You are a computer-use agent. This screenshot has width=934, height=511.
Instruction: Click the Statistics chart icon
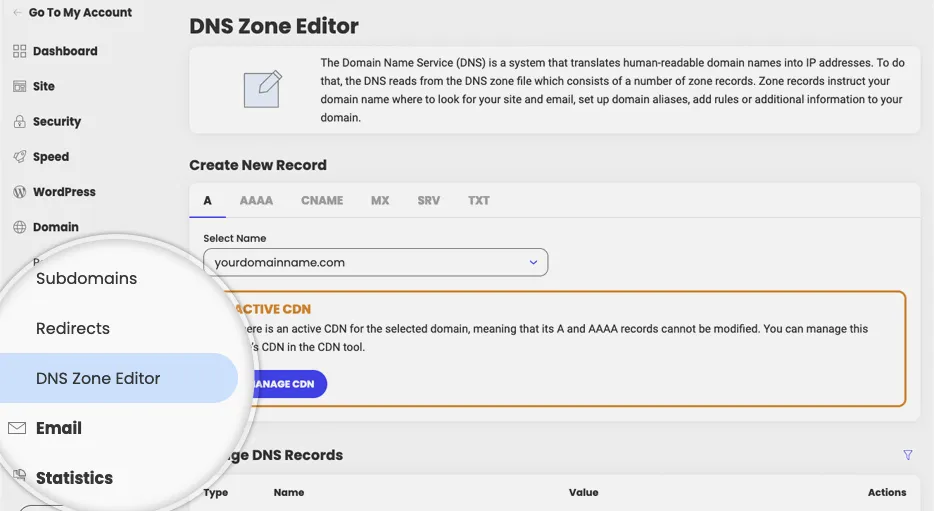pos(20,475)
